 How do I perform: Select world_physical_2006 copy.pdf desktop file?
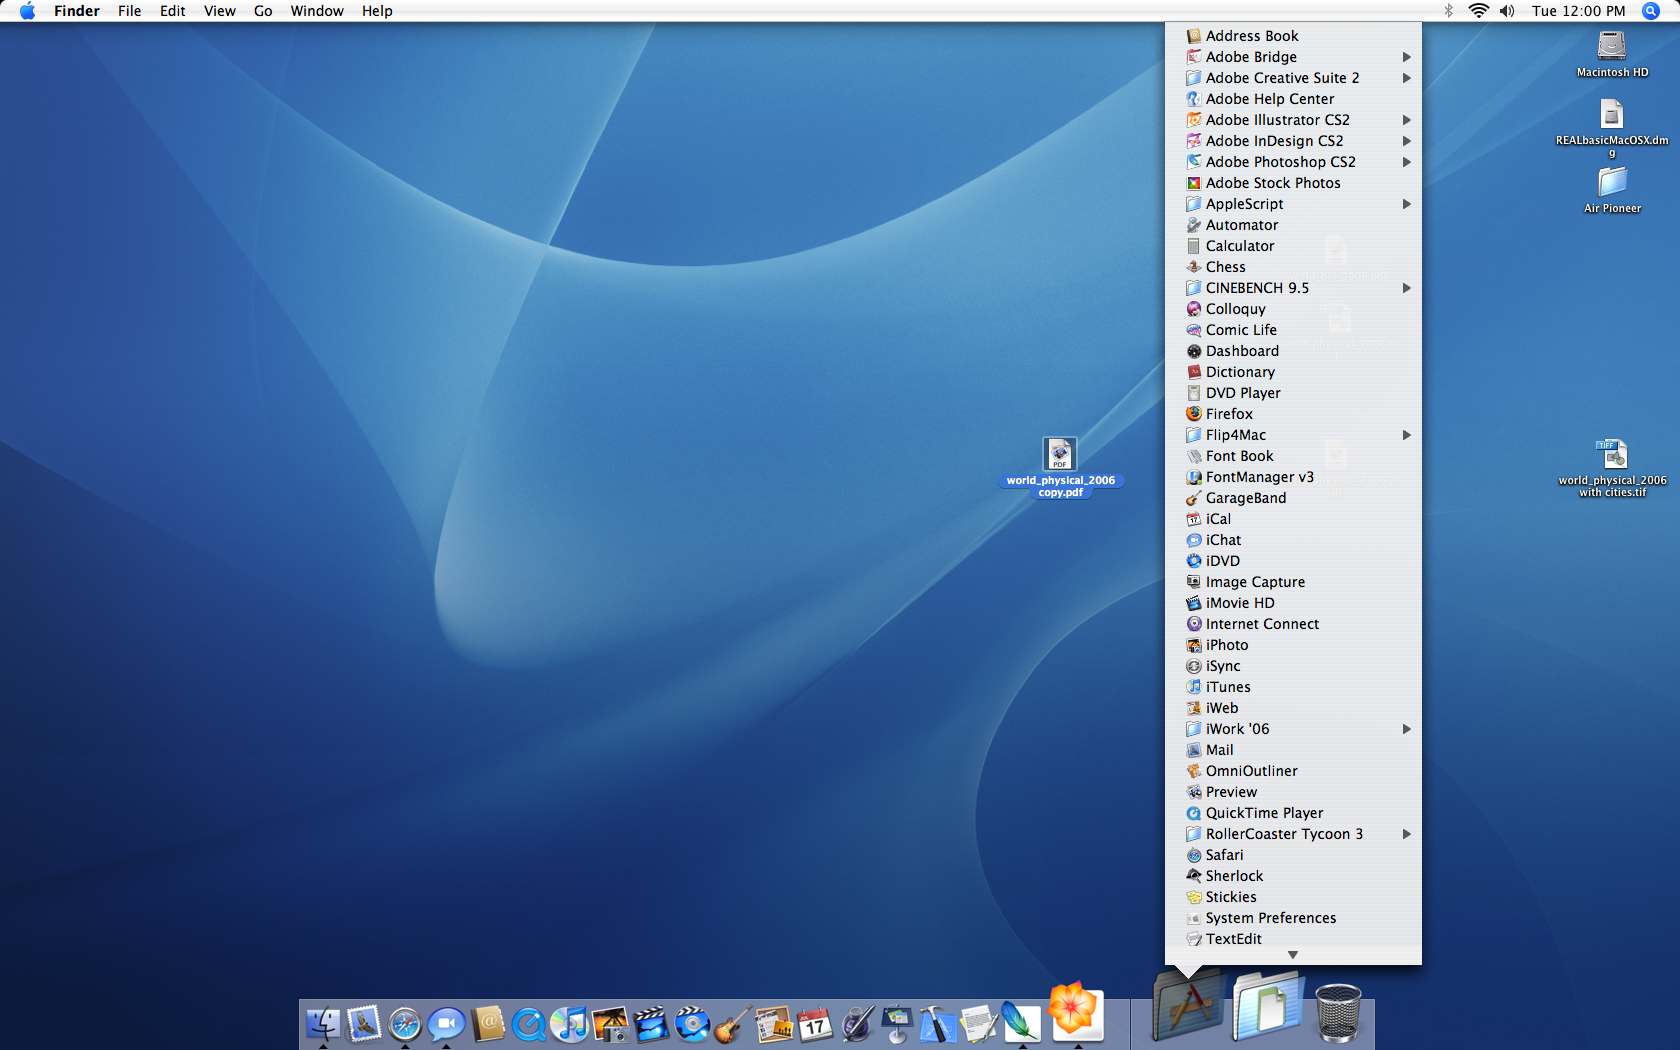(1060, 467)
